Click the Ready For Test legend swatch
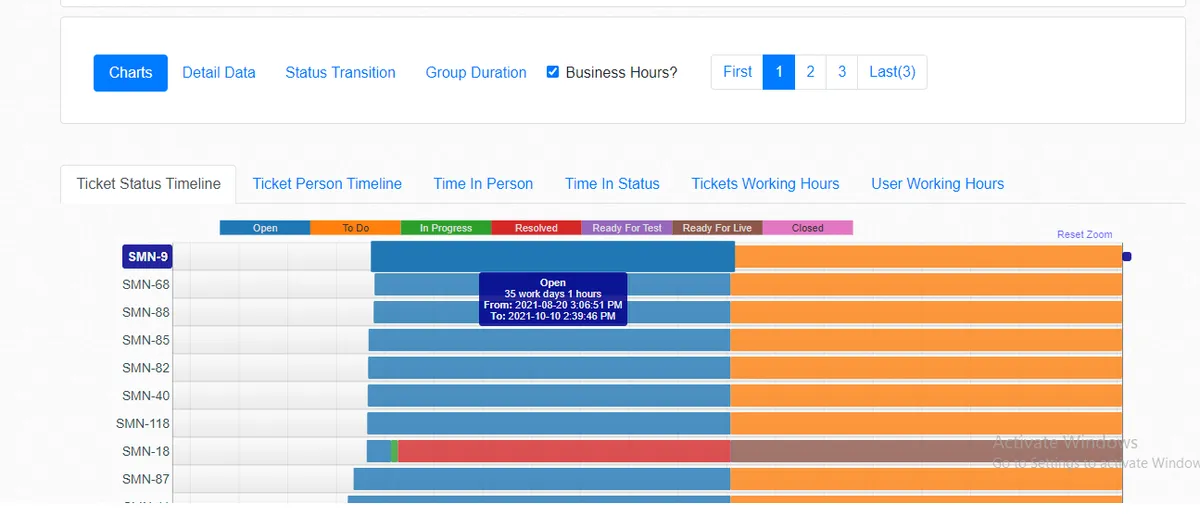 (627, 228)
